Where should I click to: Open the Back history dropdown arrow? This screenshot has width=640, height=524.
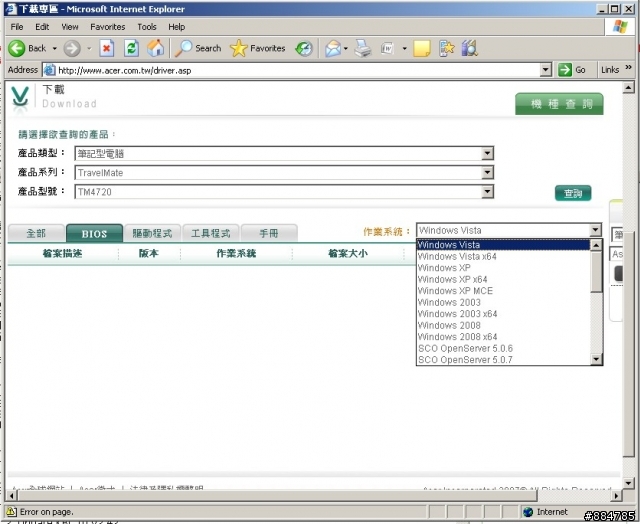point(54,49)
